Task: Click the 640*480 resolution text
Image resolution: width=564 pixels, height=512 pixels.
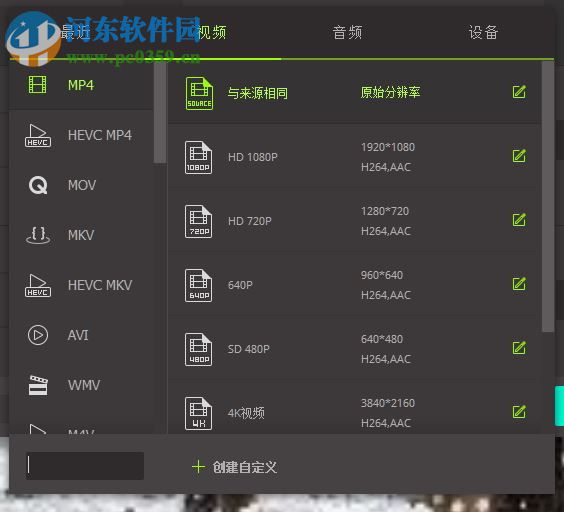Action: tap(382, 339)
